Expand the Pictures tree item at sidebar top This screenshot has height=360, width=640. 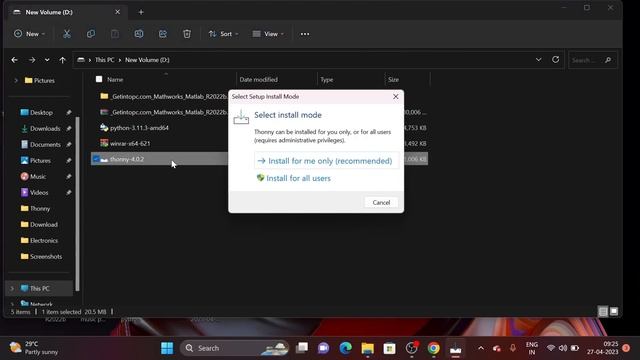point(16,80)
